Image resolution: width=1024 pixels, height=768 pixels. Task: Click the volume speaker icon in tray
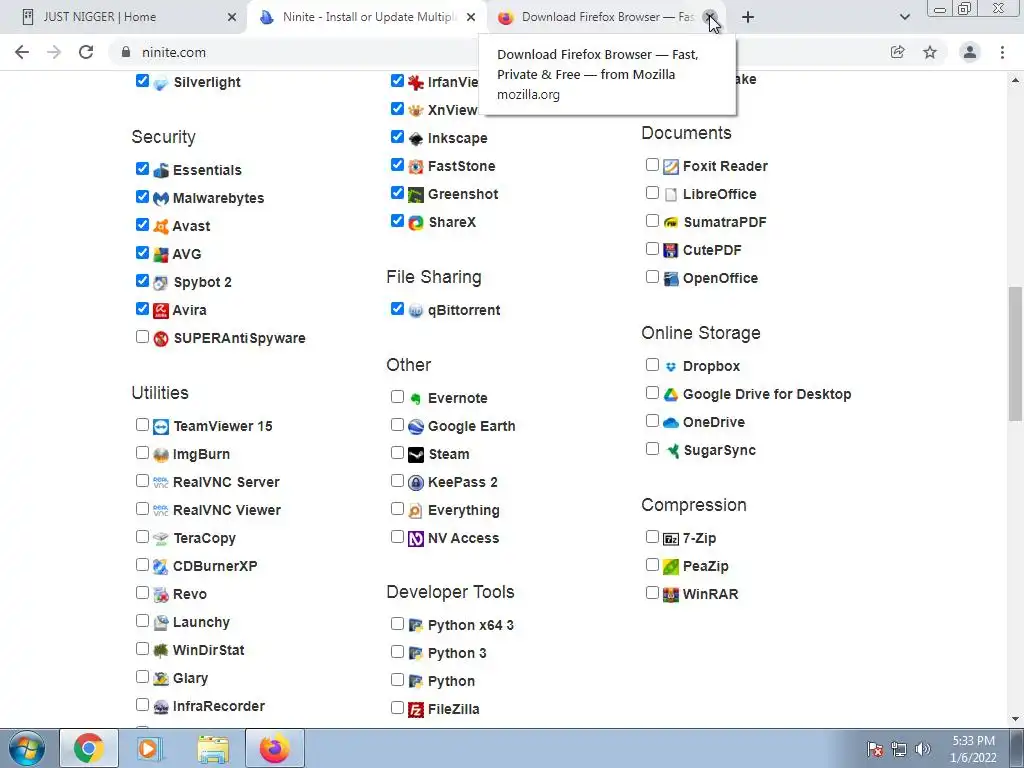click(923, 749)
